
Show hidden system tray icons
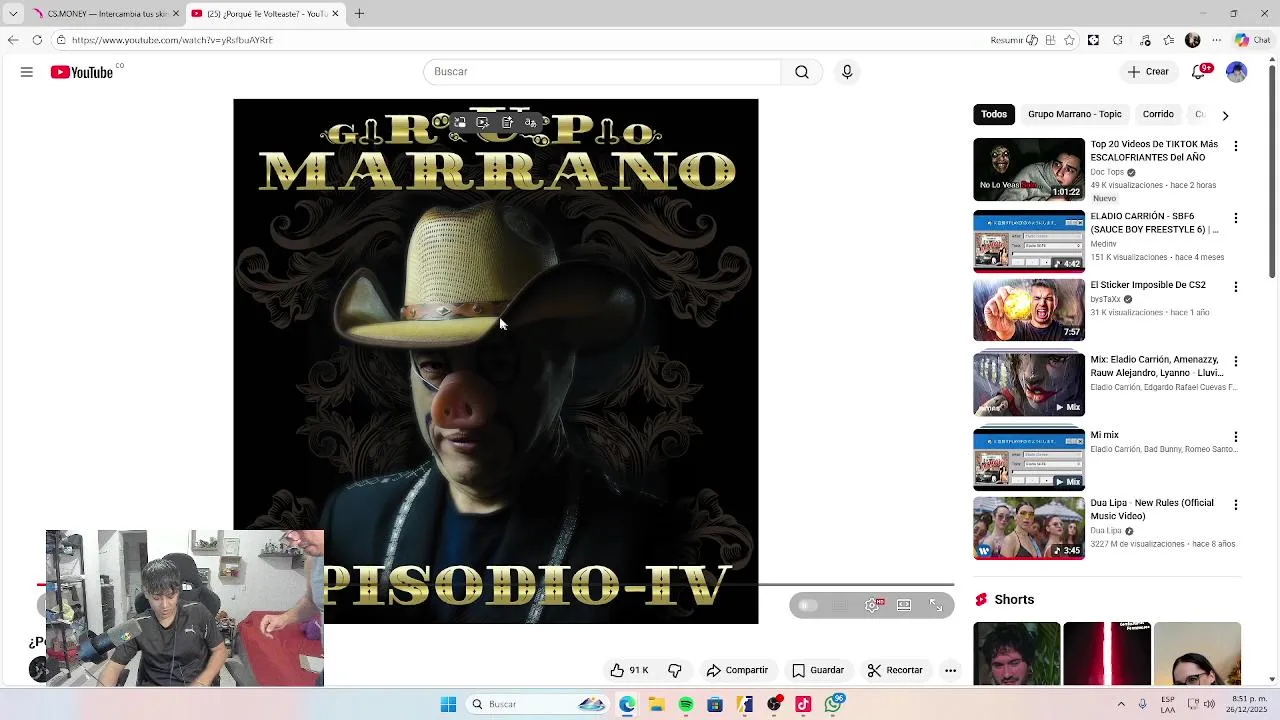coord(1121,705)
